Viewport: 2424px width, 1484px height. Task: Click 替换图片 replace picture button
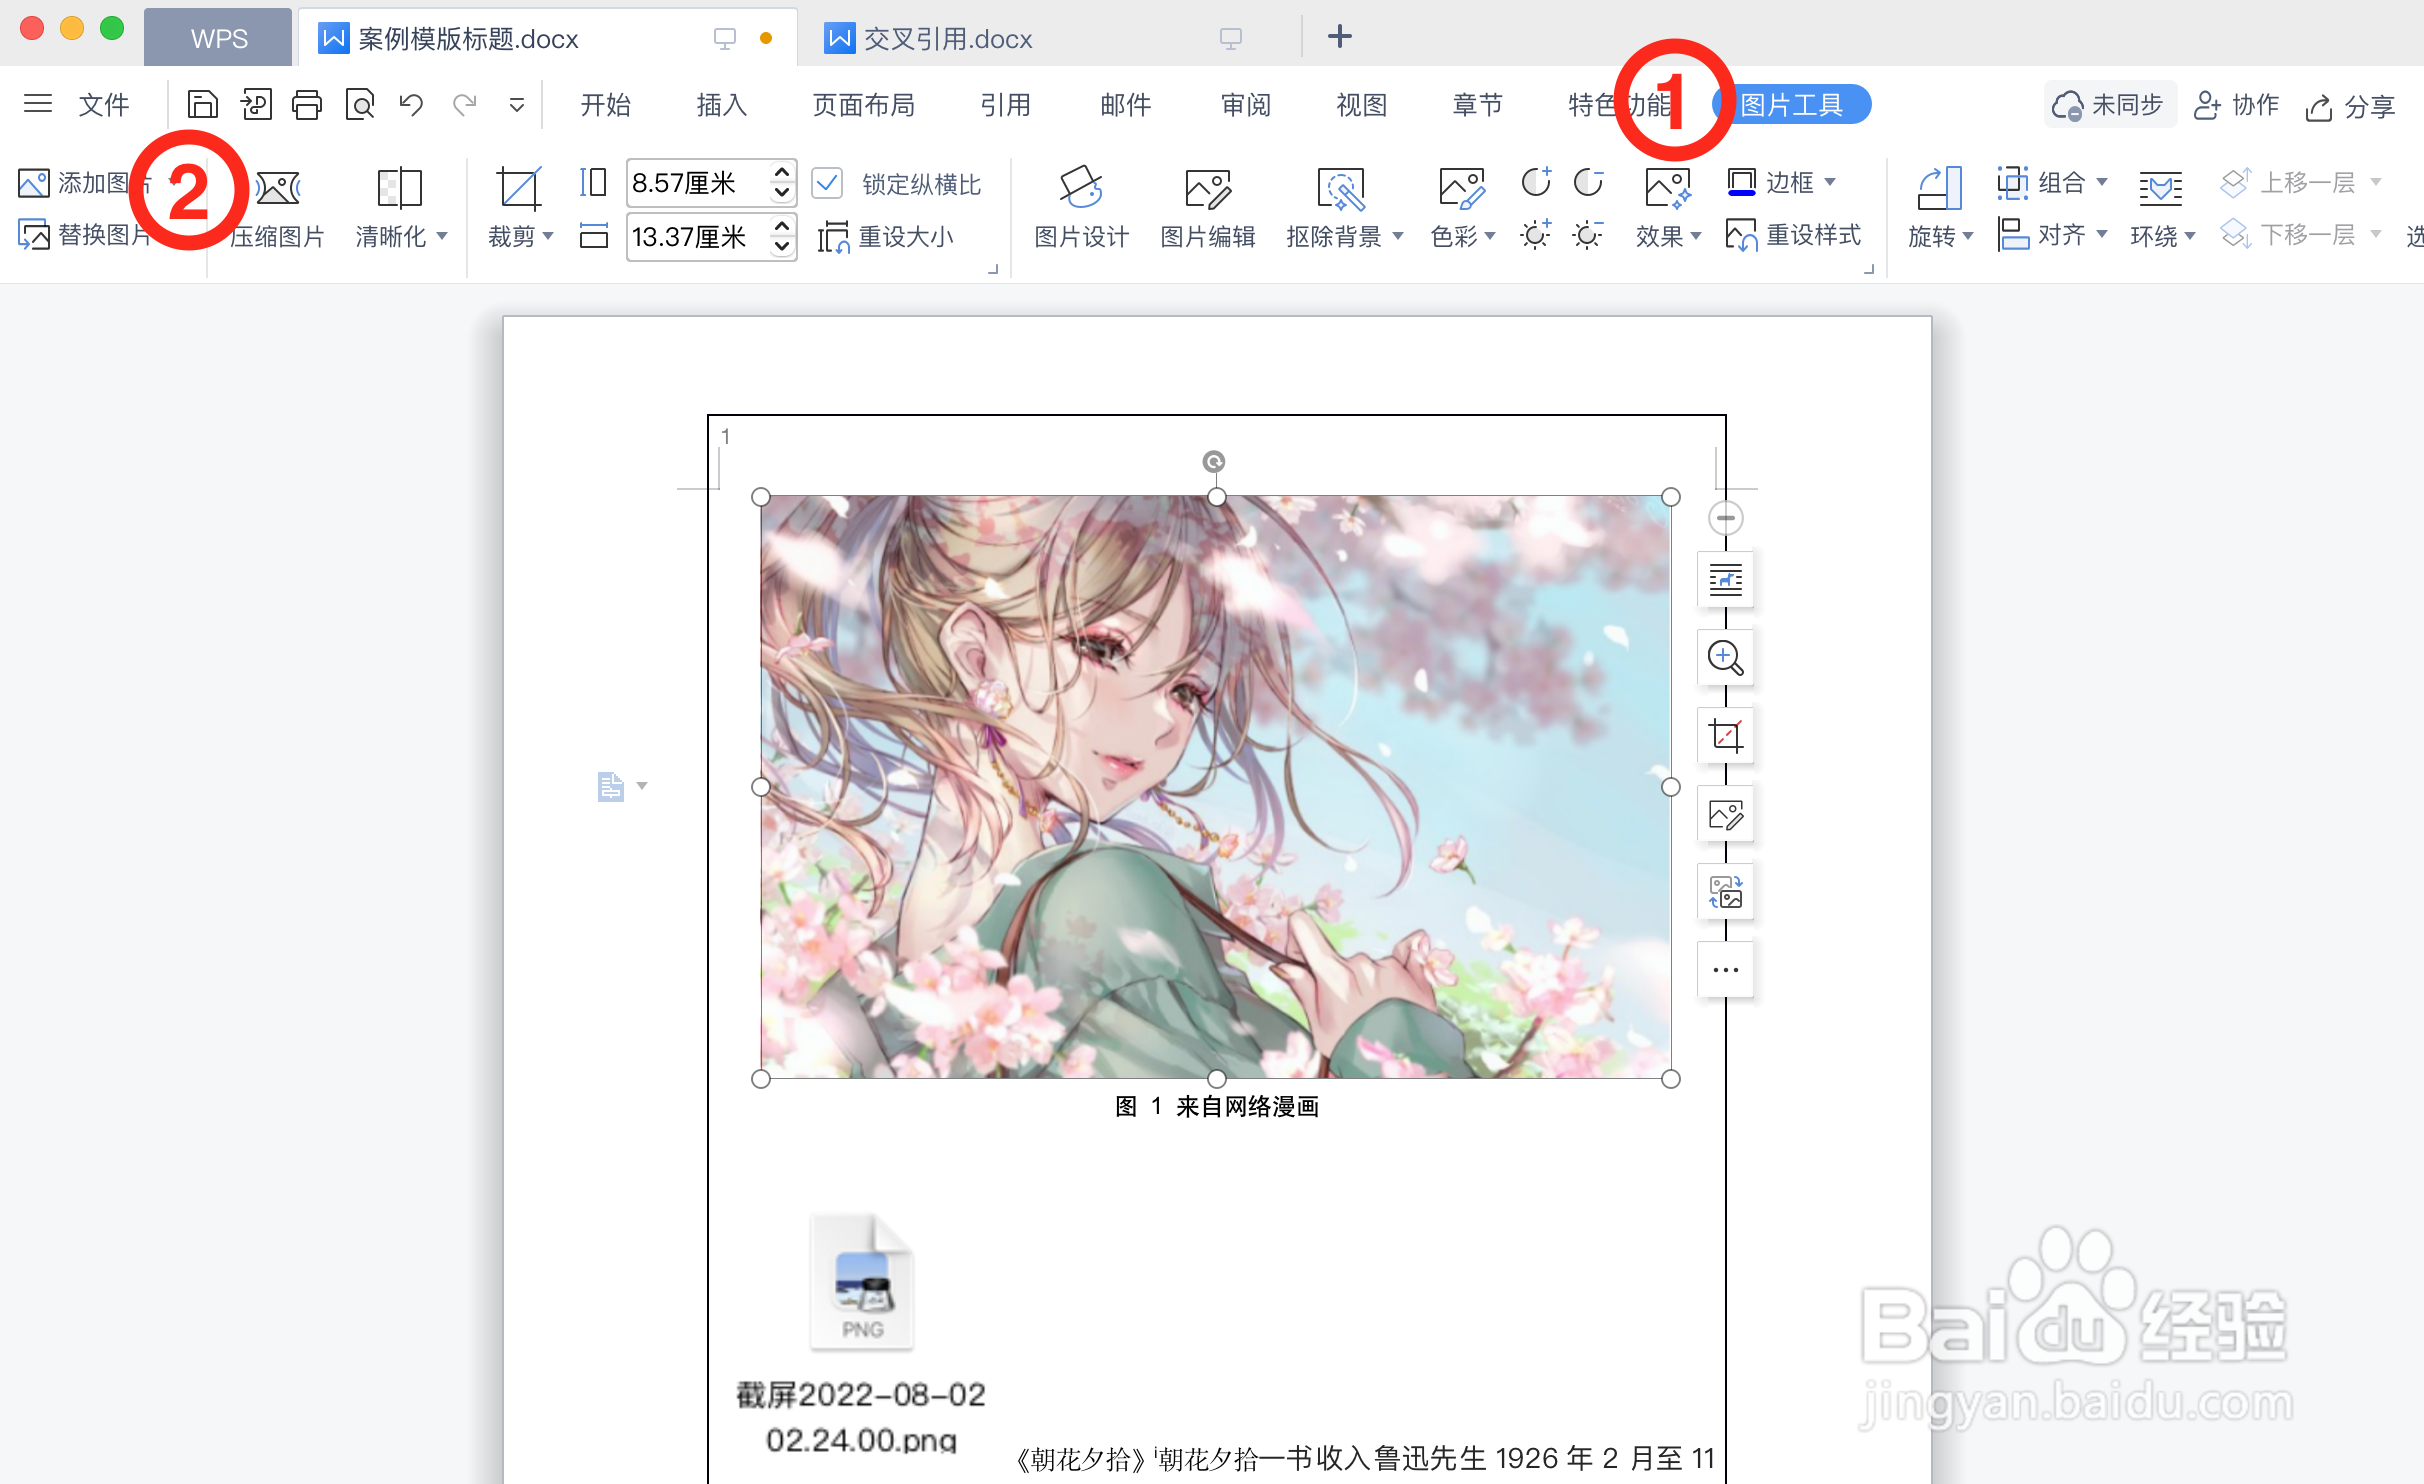pos(85,235)
